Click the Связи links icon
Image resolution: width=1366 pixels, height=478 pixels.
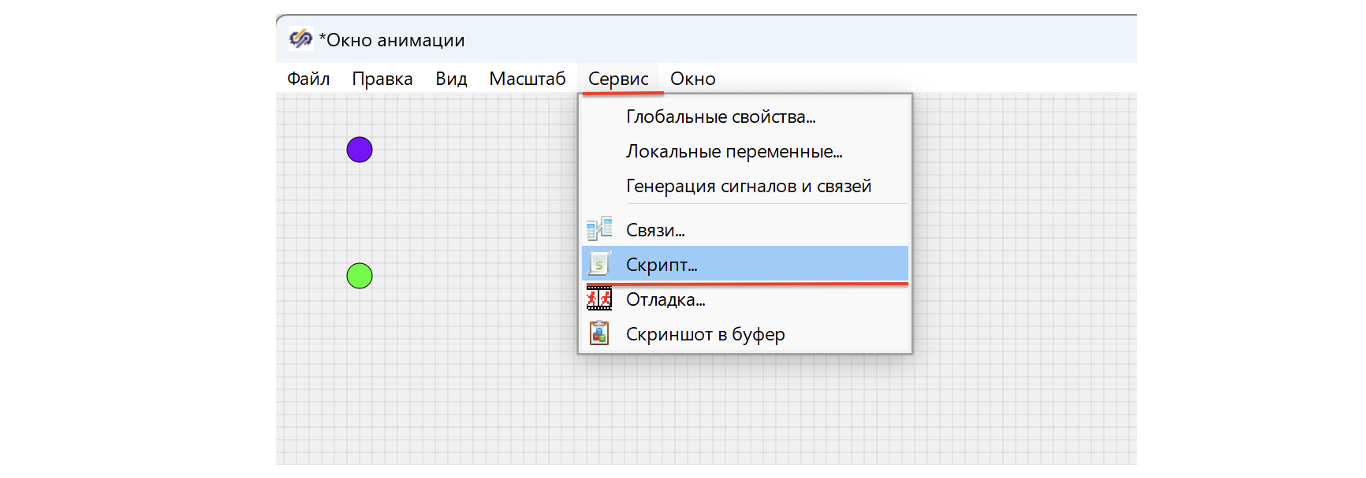pyautogui.click(x=599, y=230)
